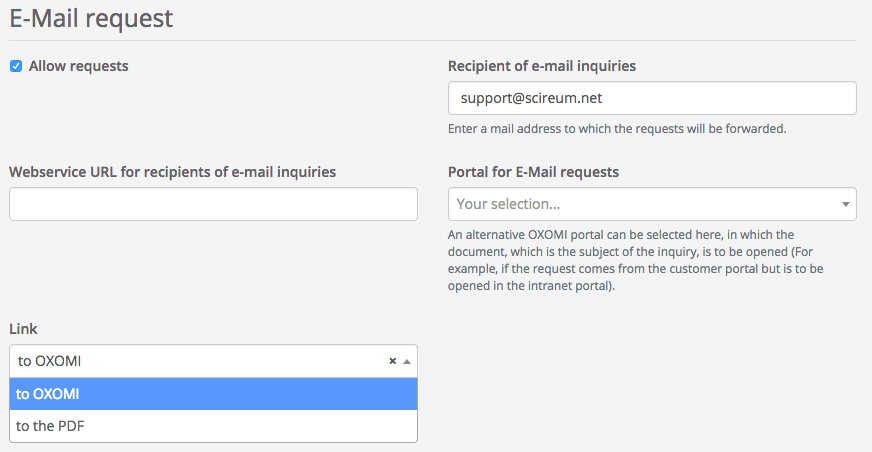Toggle the Allow requests checkbox

click(16, 66)
